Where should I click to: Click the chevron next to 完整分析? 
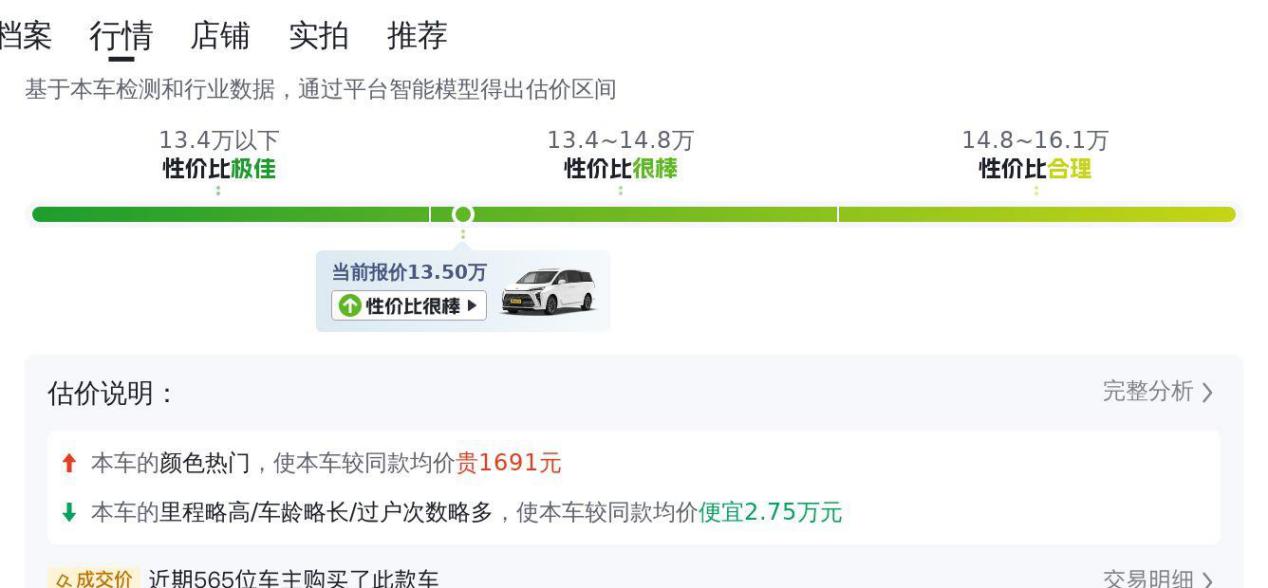[1207, 392]
